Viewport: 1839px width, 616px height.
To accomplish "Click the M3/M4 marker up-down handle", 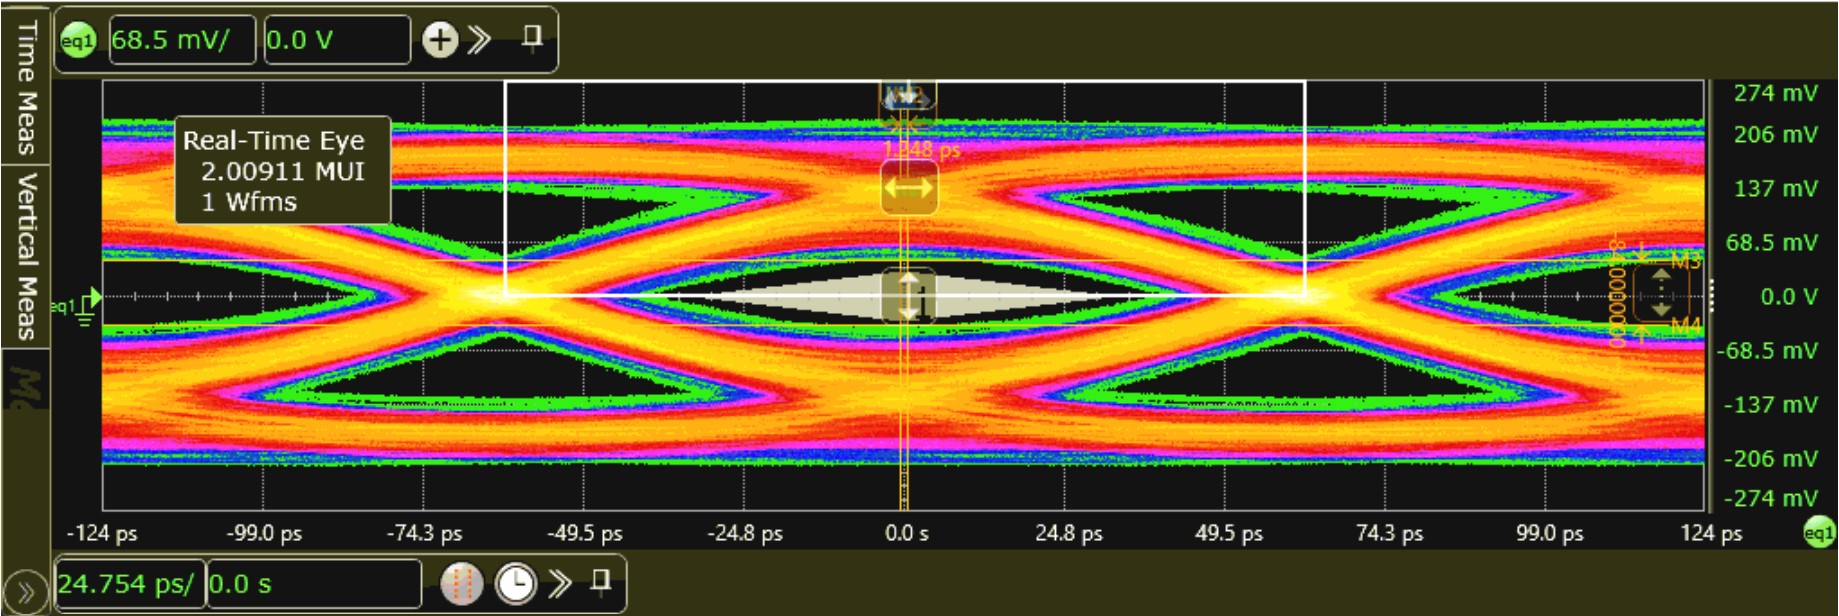I will 1660,293.
